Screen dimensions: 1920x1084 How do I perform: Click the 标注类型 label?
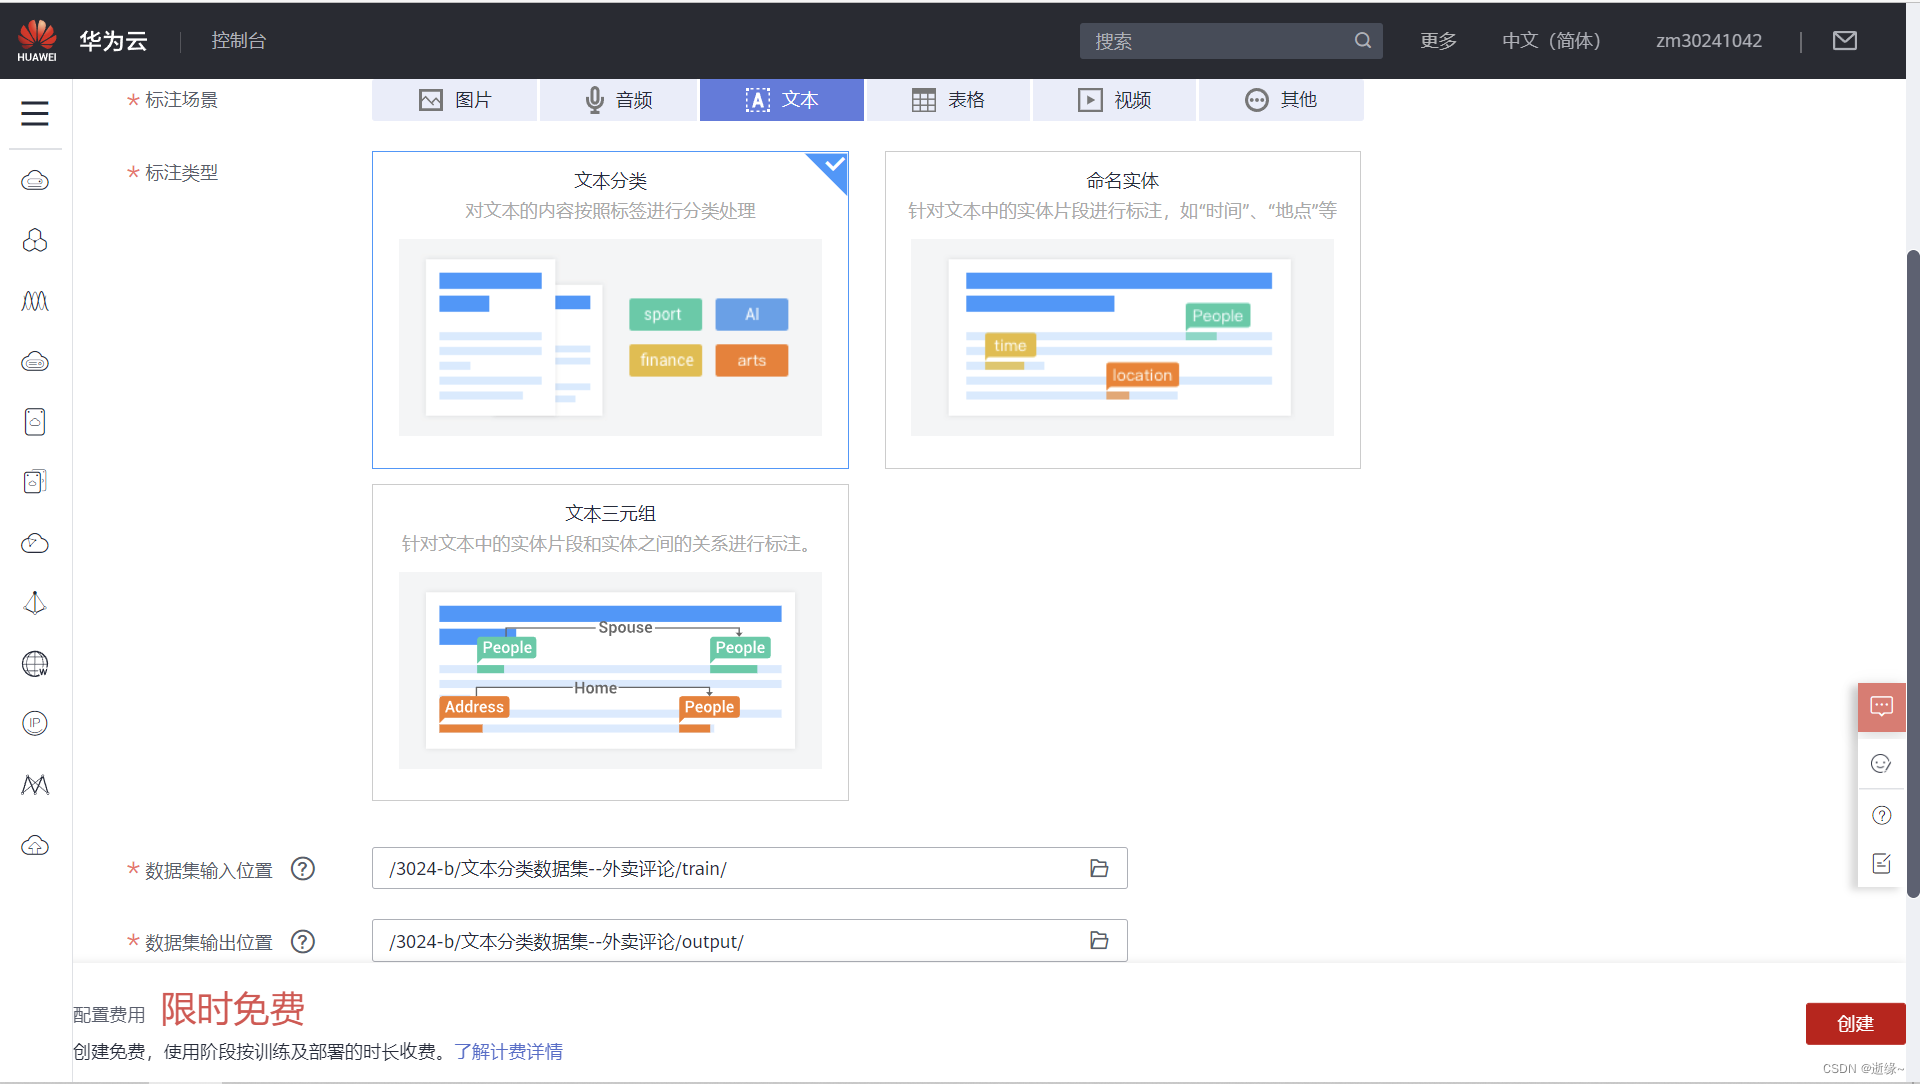181,173
